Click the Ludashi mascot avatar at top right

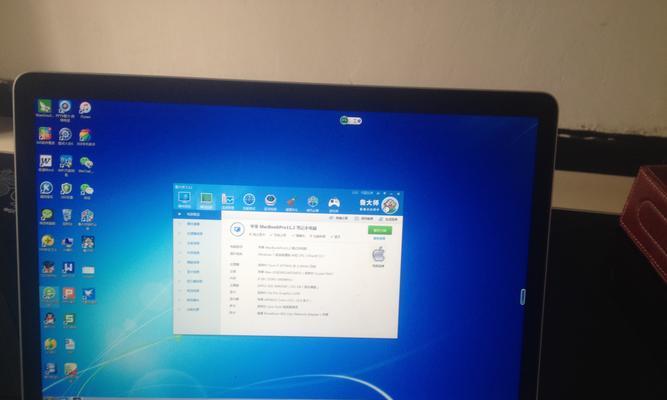pyautogui.click(x=390, y=205)
